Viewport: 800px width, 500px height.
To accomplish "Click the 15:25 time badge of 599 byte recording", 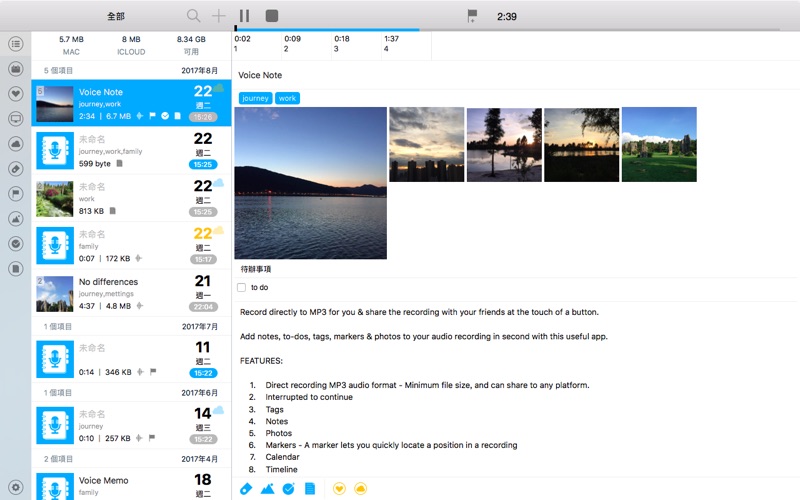I will click(203, 165).
